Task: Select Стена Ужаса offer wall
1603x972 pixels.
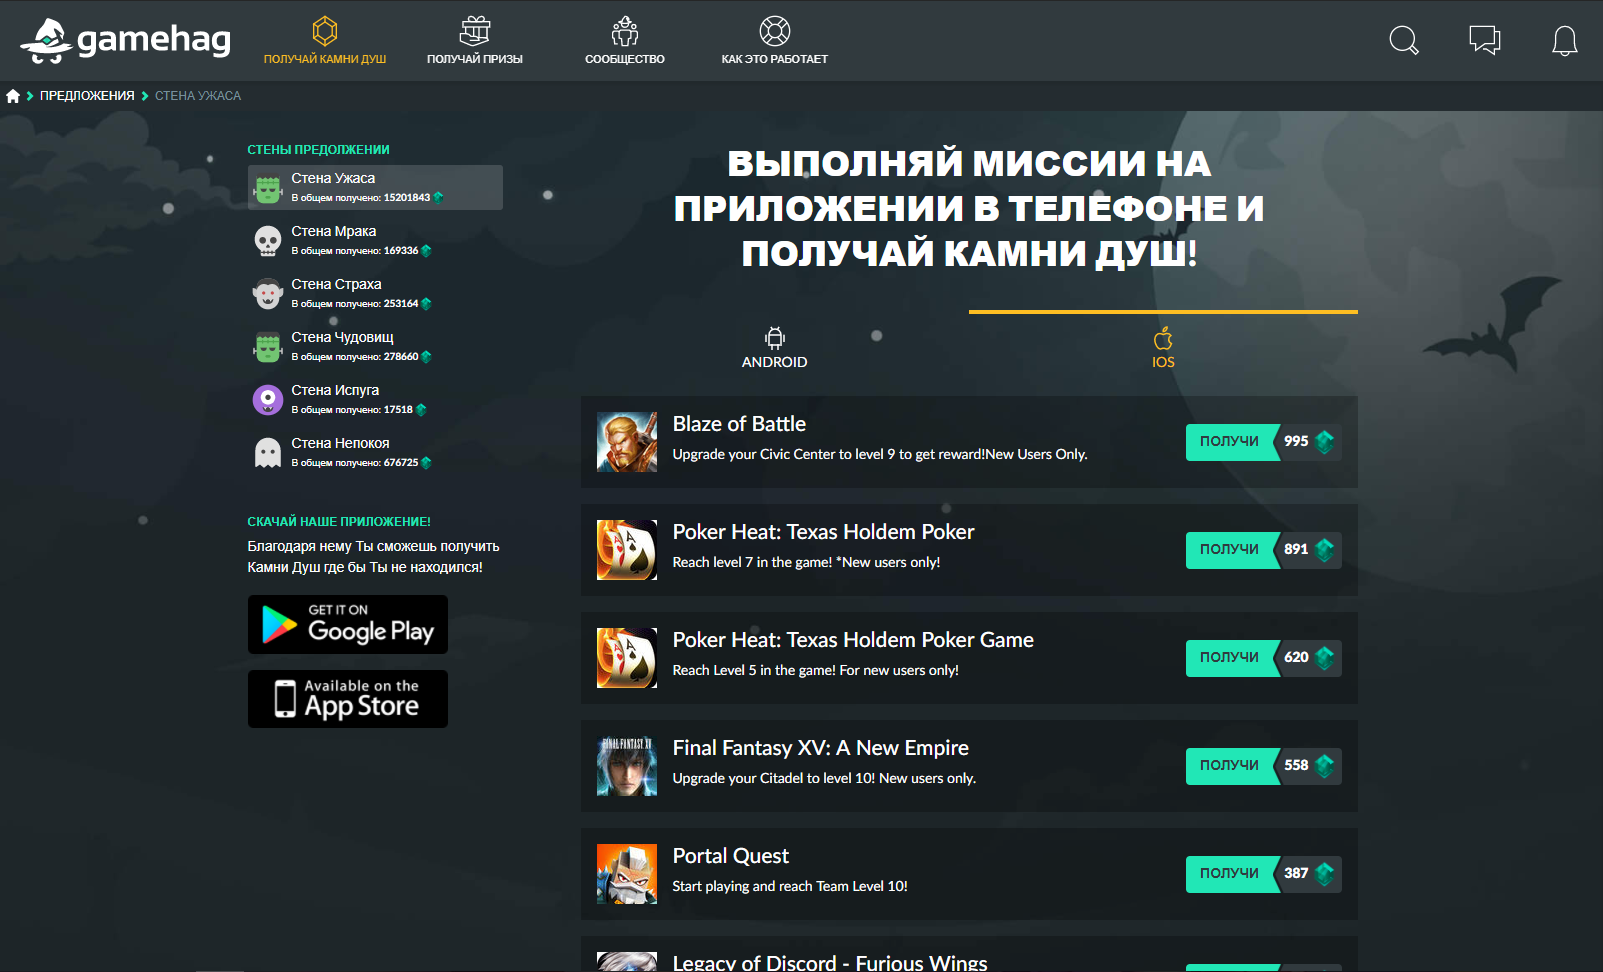Action: tap(375, 187)
